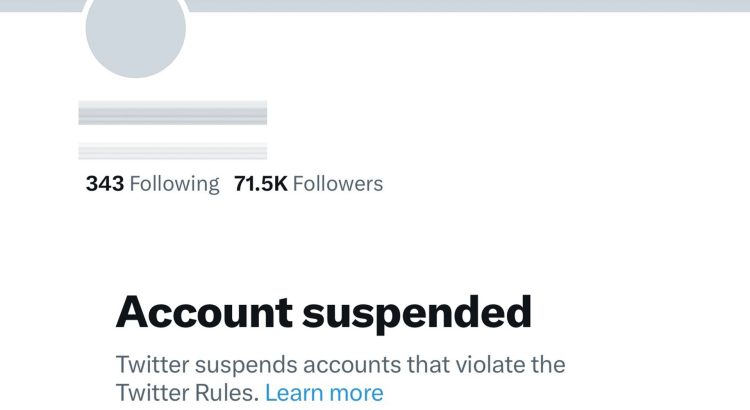Image resolution: width=750 pixels, height=410 pixels.
Task: Click the word accounts in description
Action: [x=352, y=365]
